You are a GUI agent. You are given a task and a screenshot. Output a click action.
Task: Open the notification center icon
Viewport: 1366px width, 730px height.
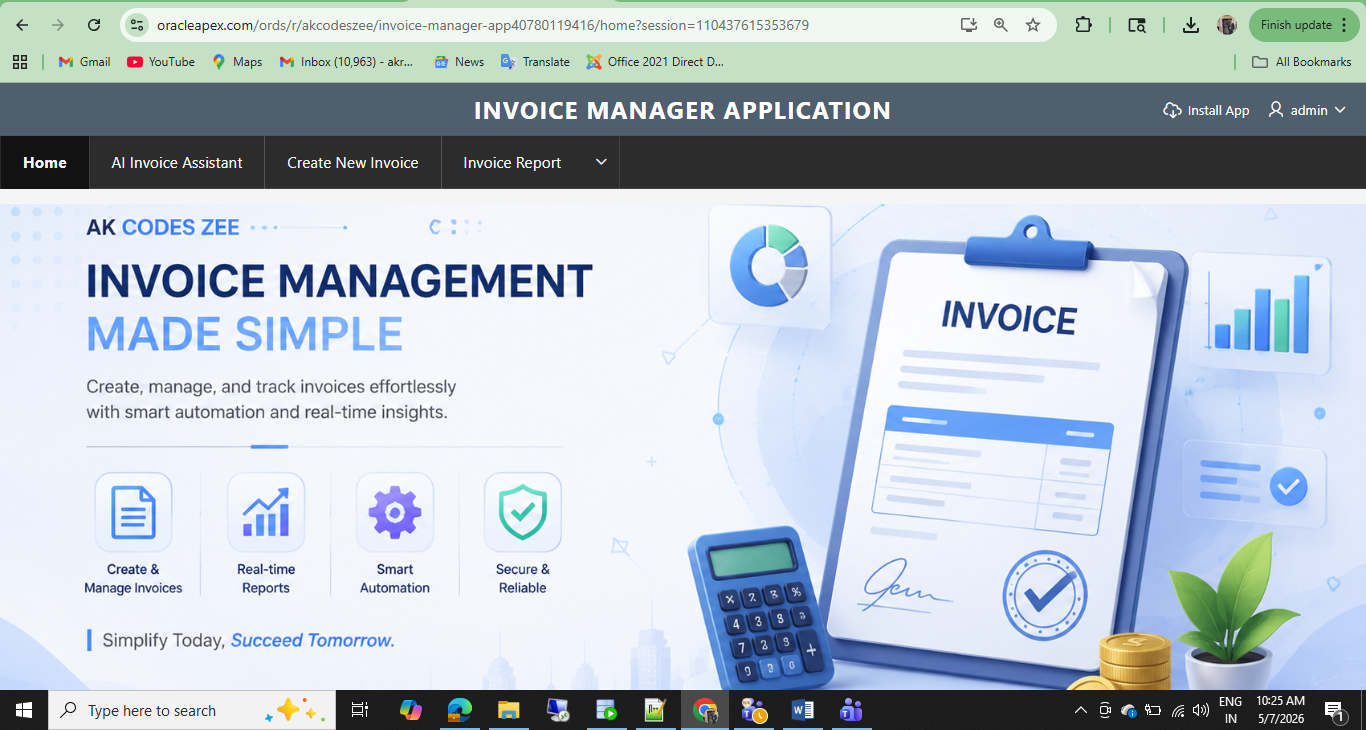1334,710
